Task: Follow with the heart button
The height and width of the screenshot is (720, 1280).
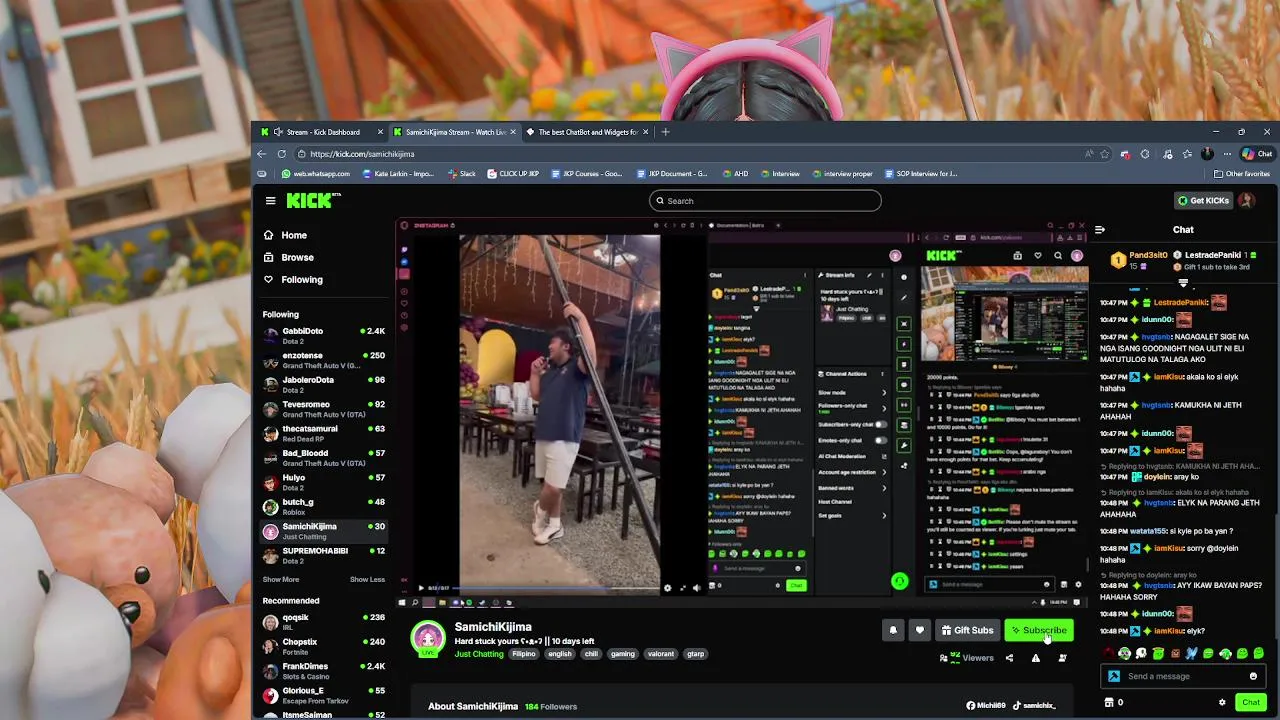Action: 919,631
